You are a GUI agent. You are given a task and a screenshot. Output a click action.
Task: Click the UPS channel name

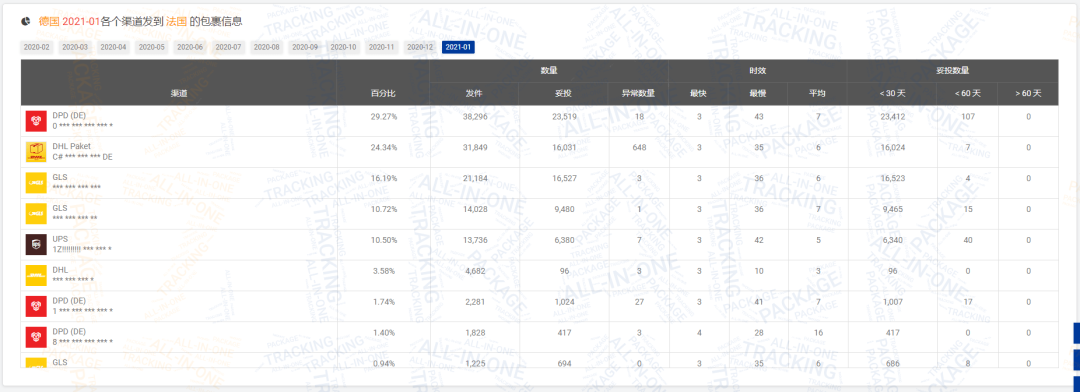[60, 238]
